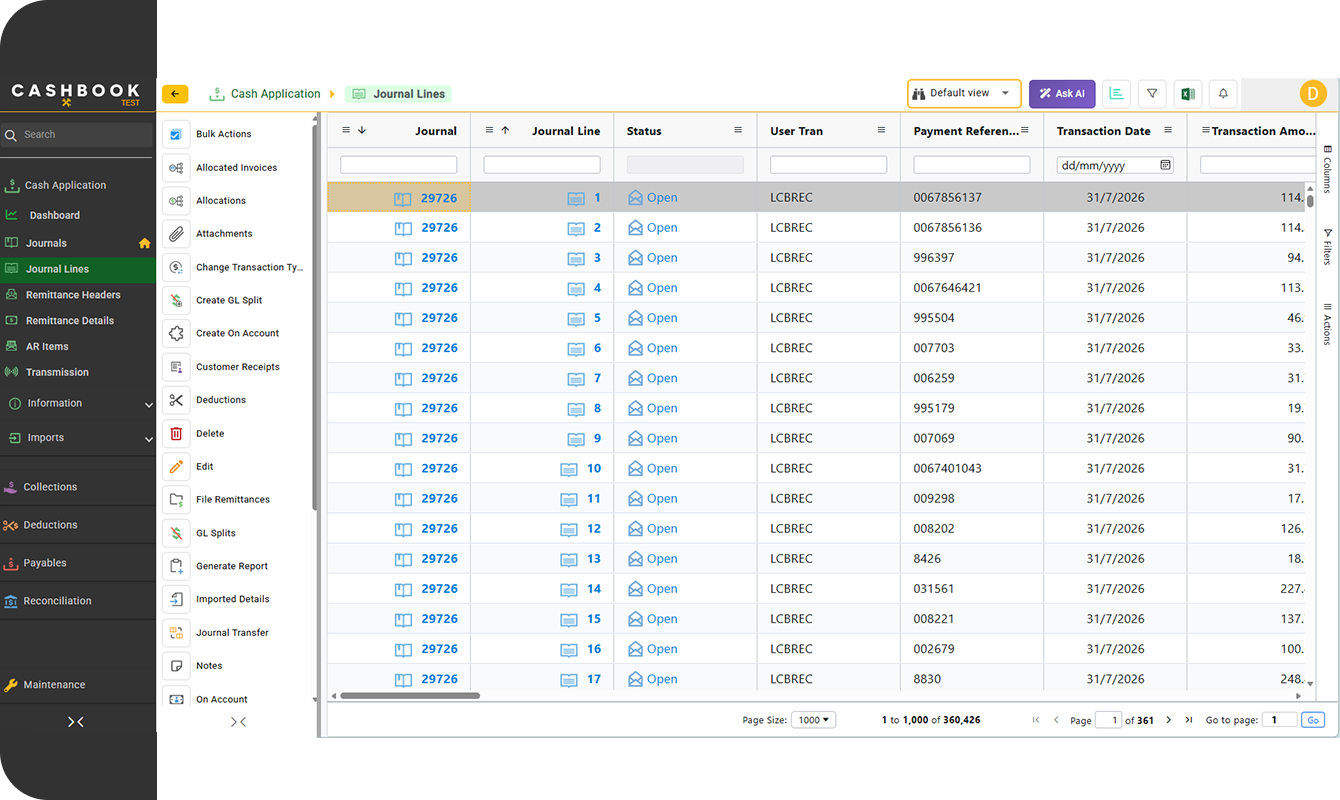Open the Page Size 1000 dropdown
Screen dimensions: 1340x800
pos(813,720)
